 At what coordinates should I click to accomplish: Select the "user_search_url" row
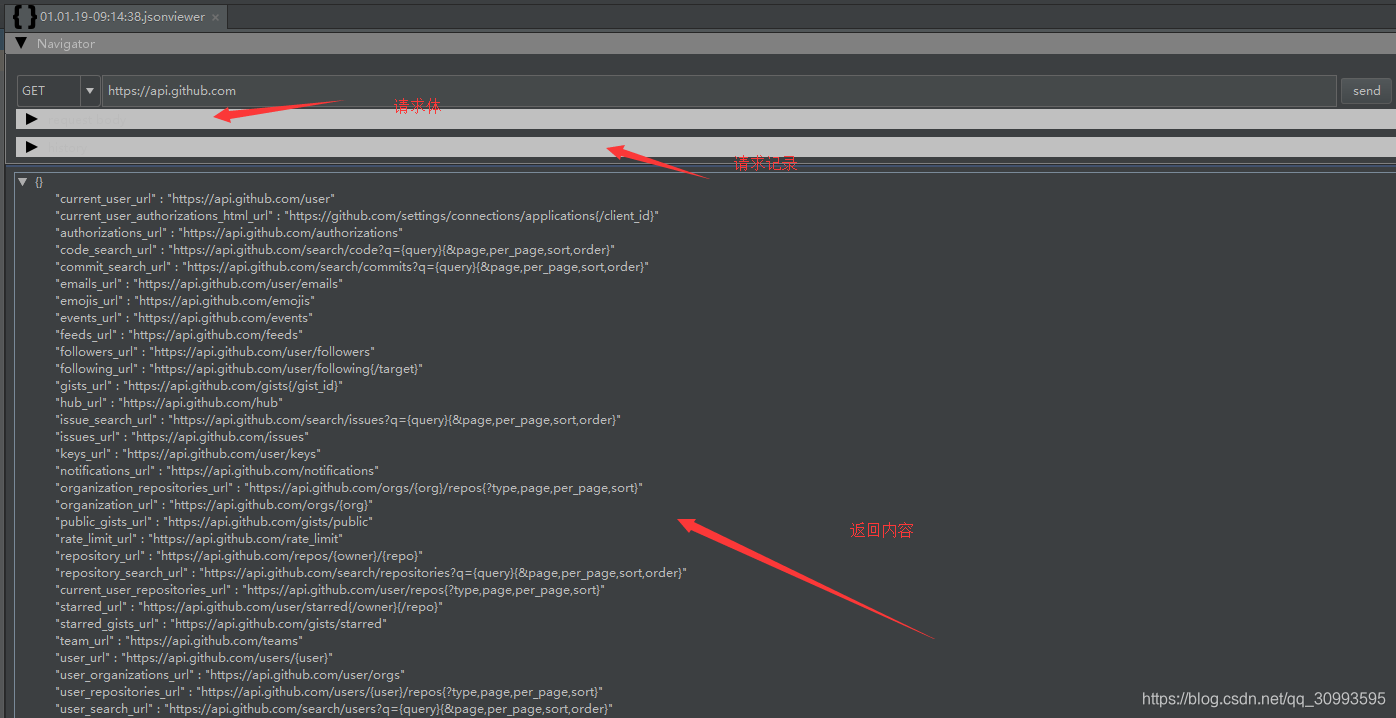(x=334, y=709)
